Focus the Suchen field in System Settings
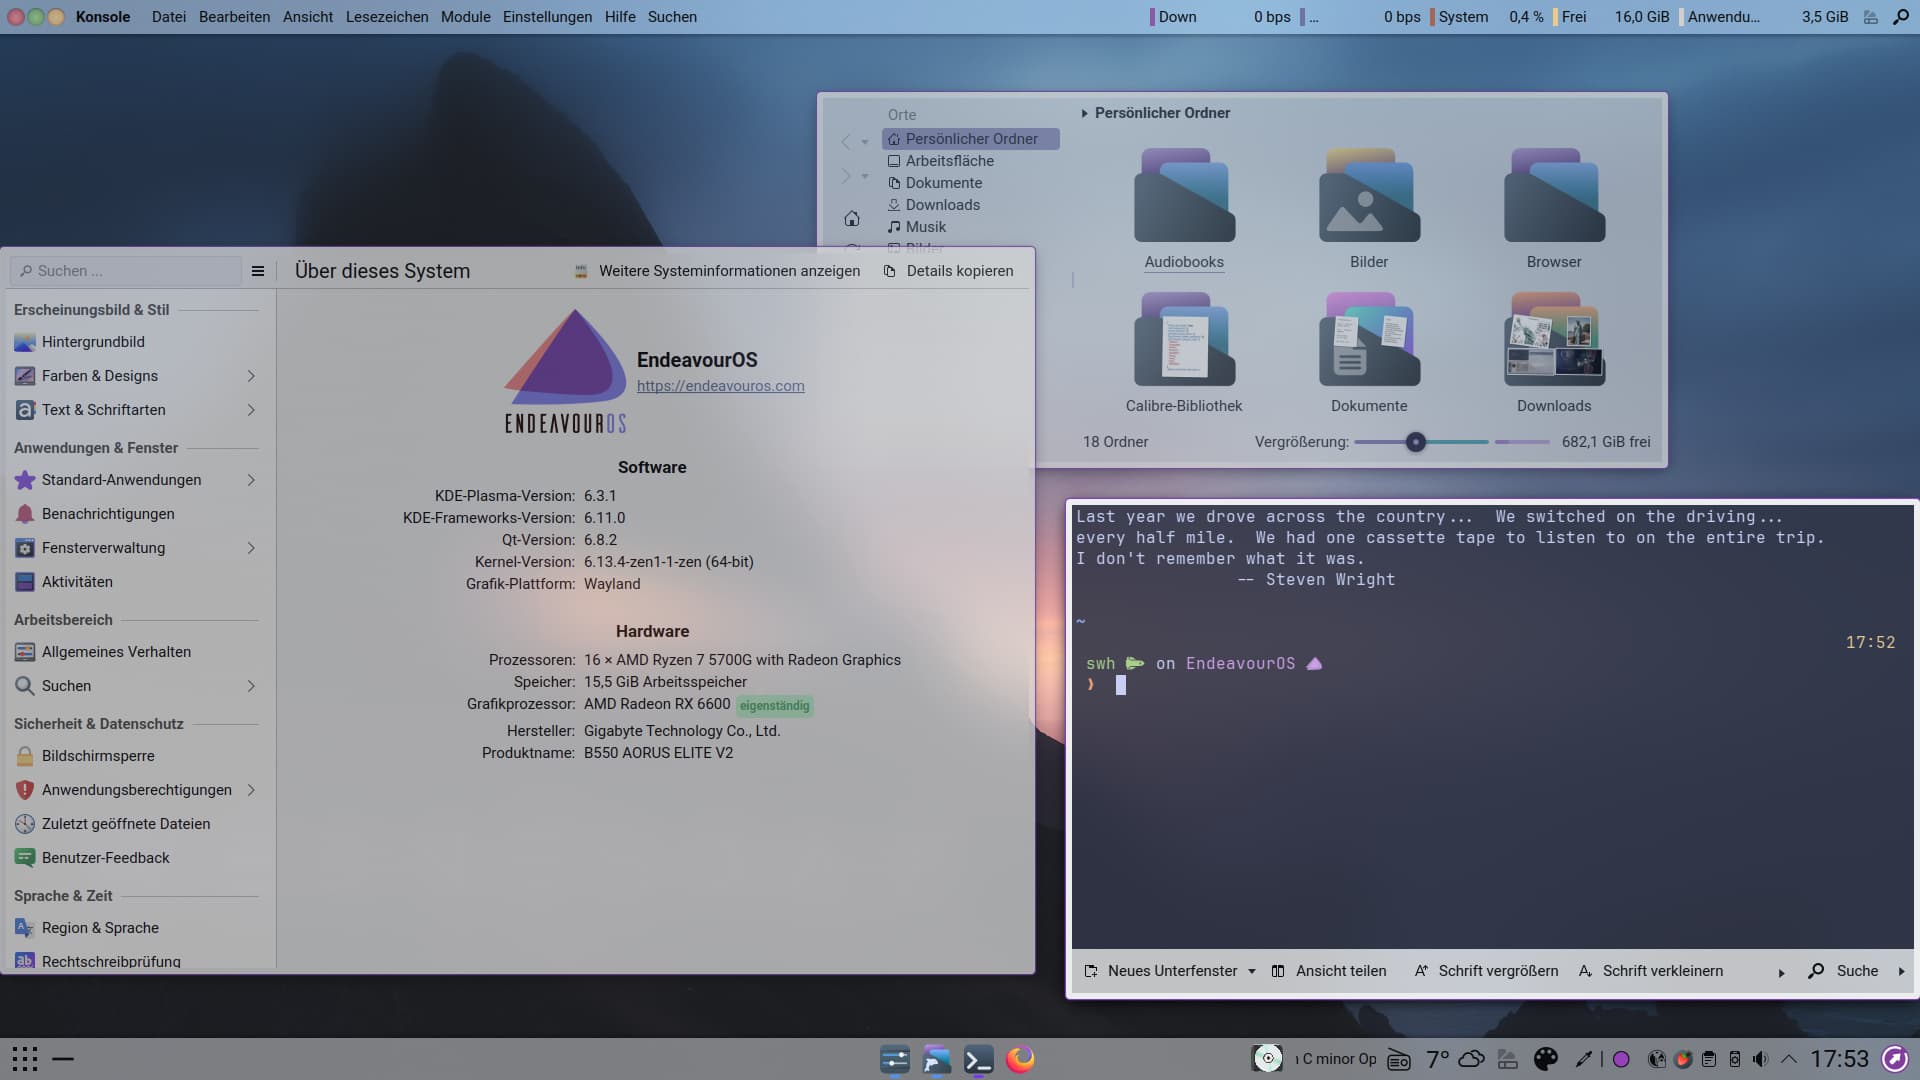The height and width of the screenshot is (1080, 1920). 126,271
